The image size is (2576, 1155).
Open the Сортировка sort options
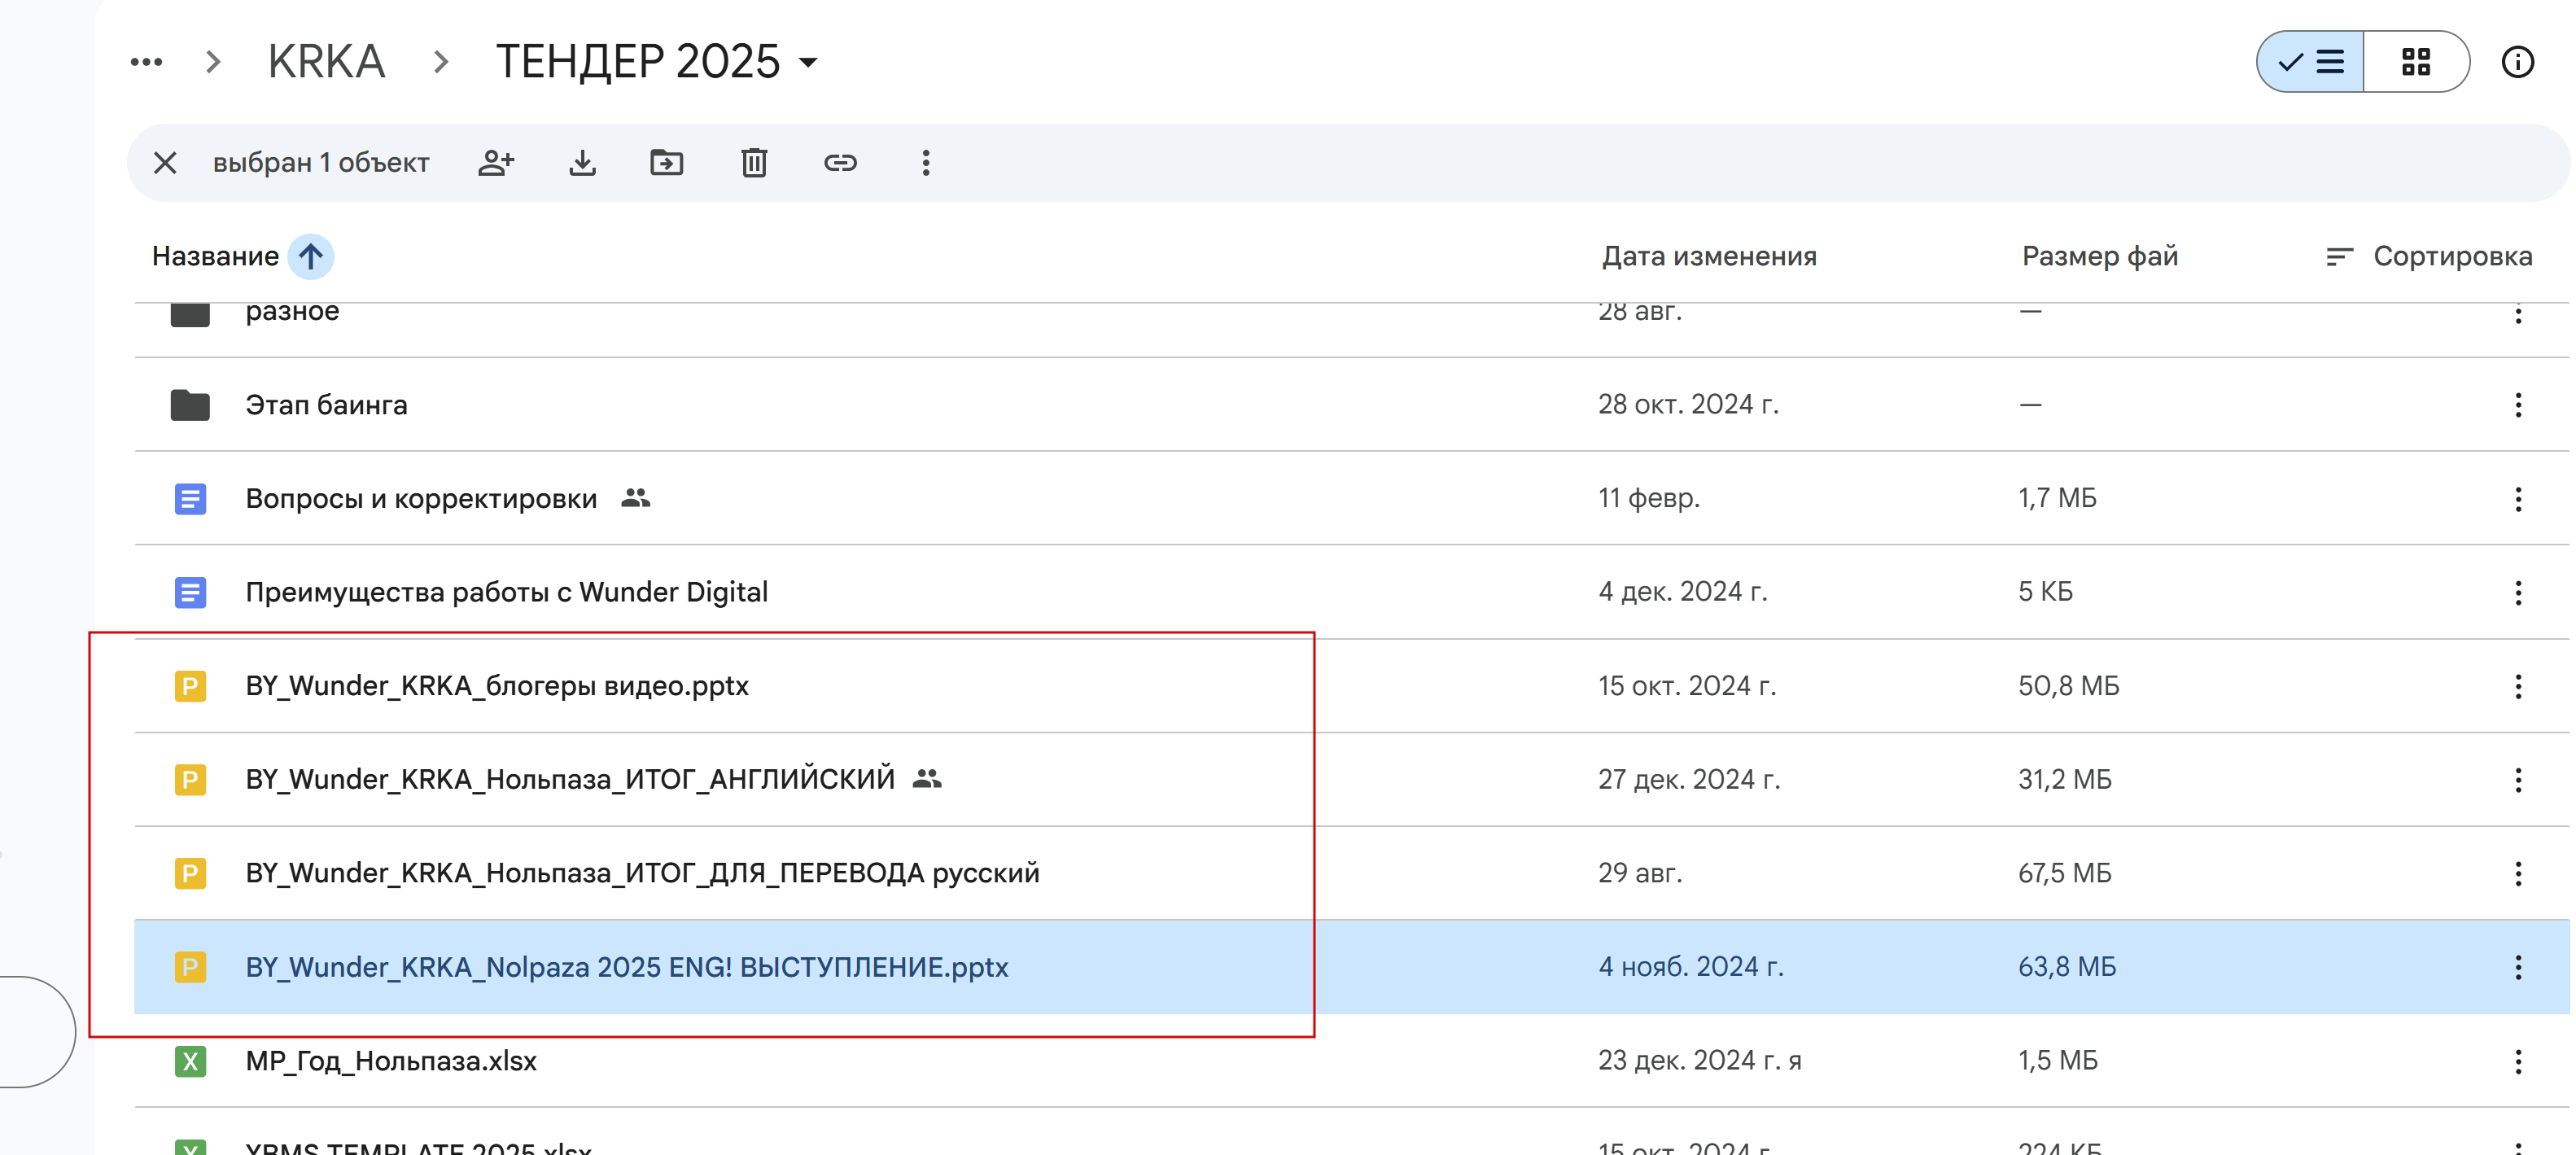pyautogui.click(x=2429, y=257)
